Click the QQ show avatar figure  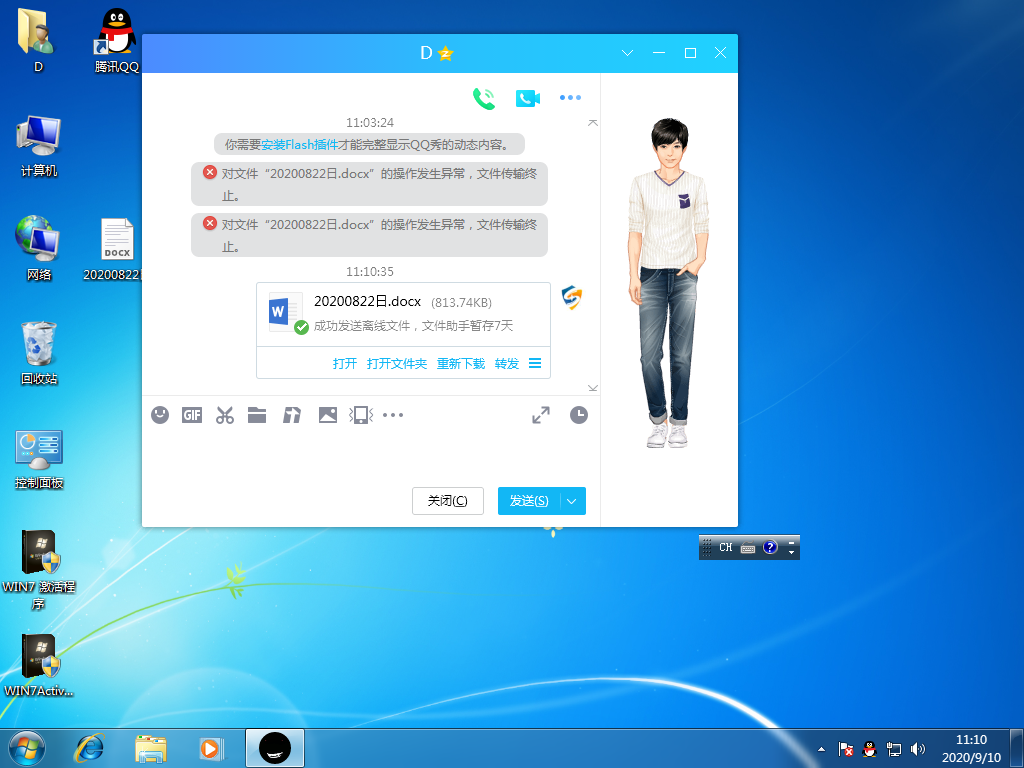[669, 283]
